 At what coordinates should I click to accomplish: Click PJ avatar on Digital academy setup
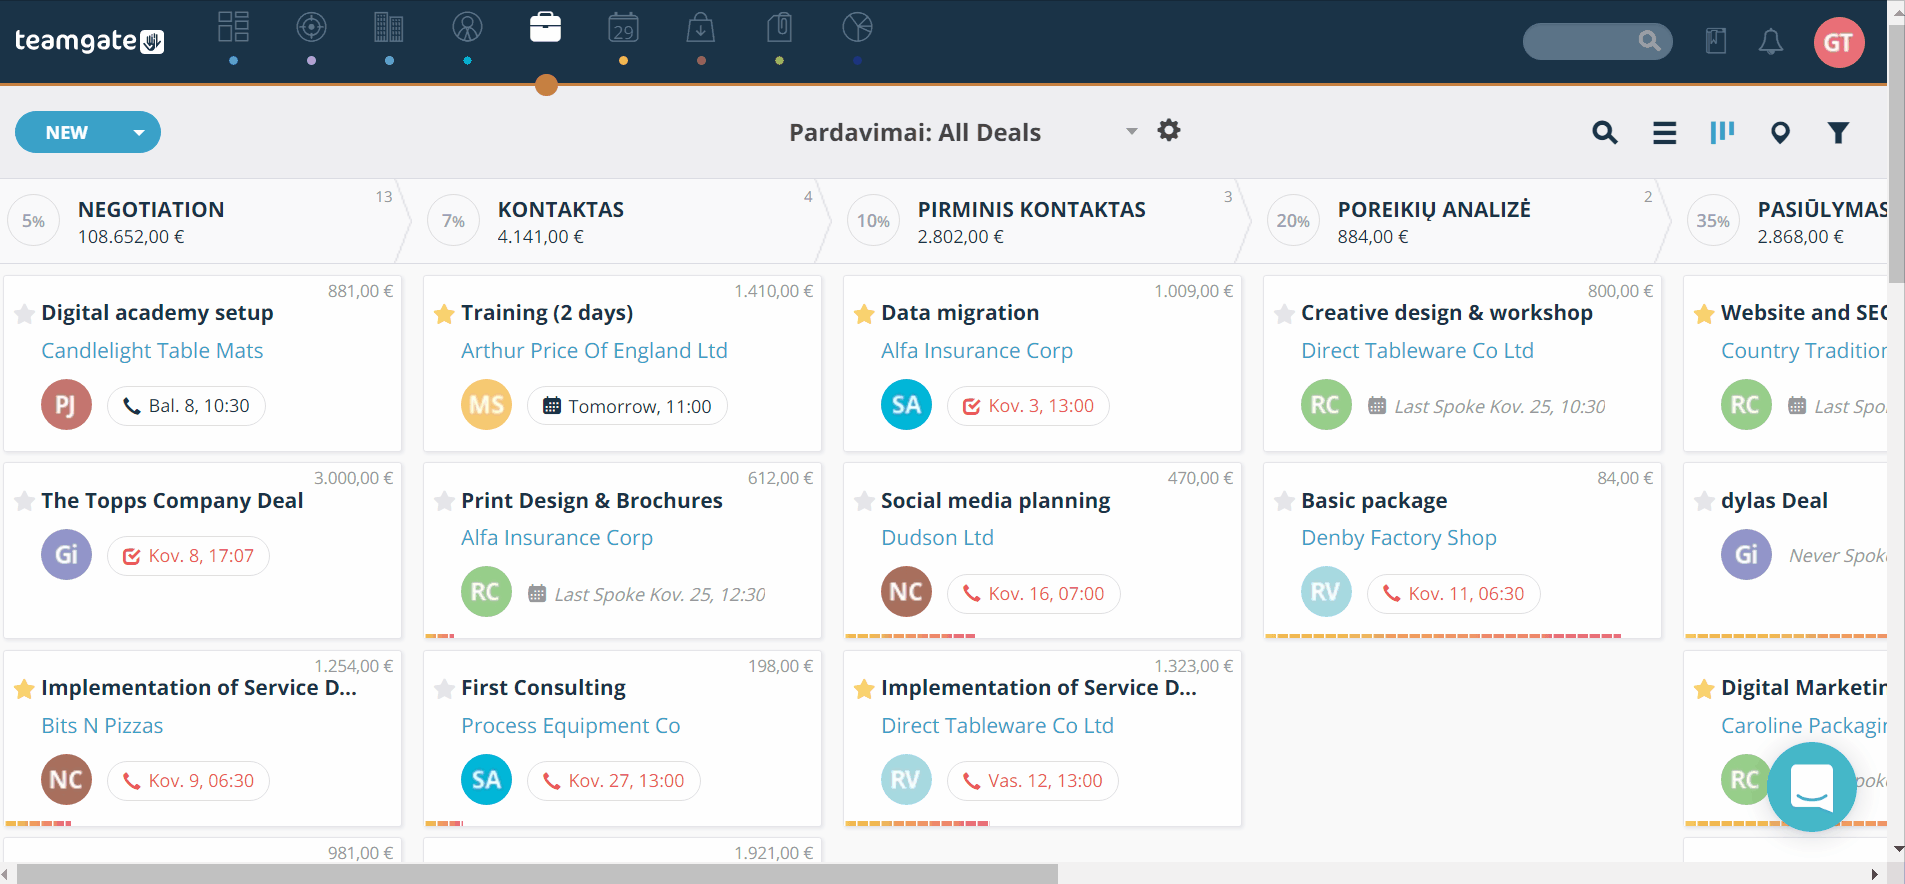tap(66, 405)
